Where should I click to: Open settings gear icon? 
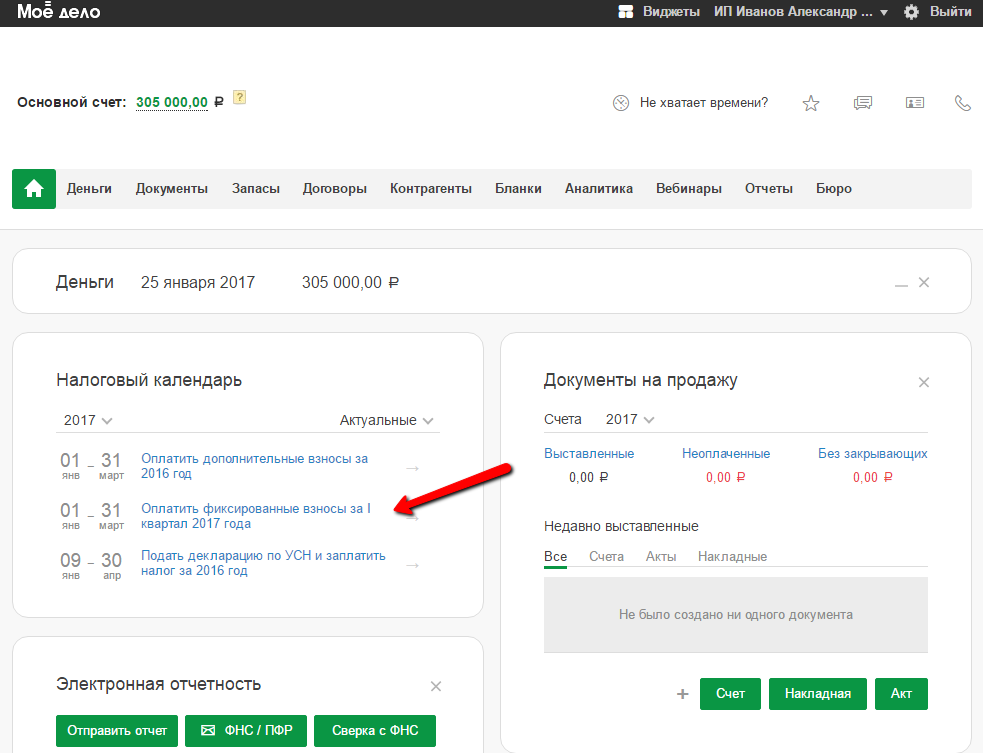coord(911,12)
